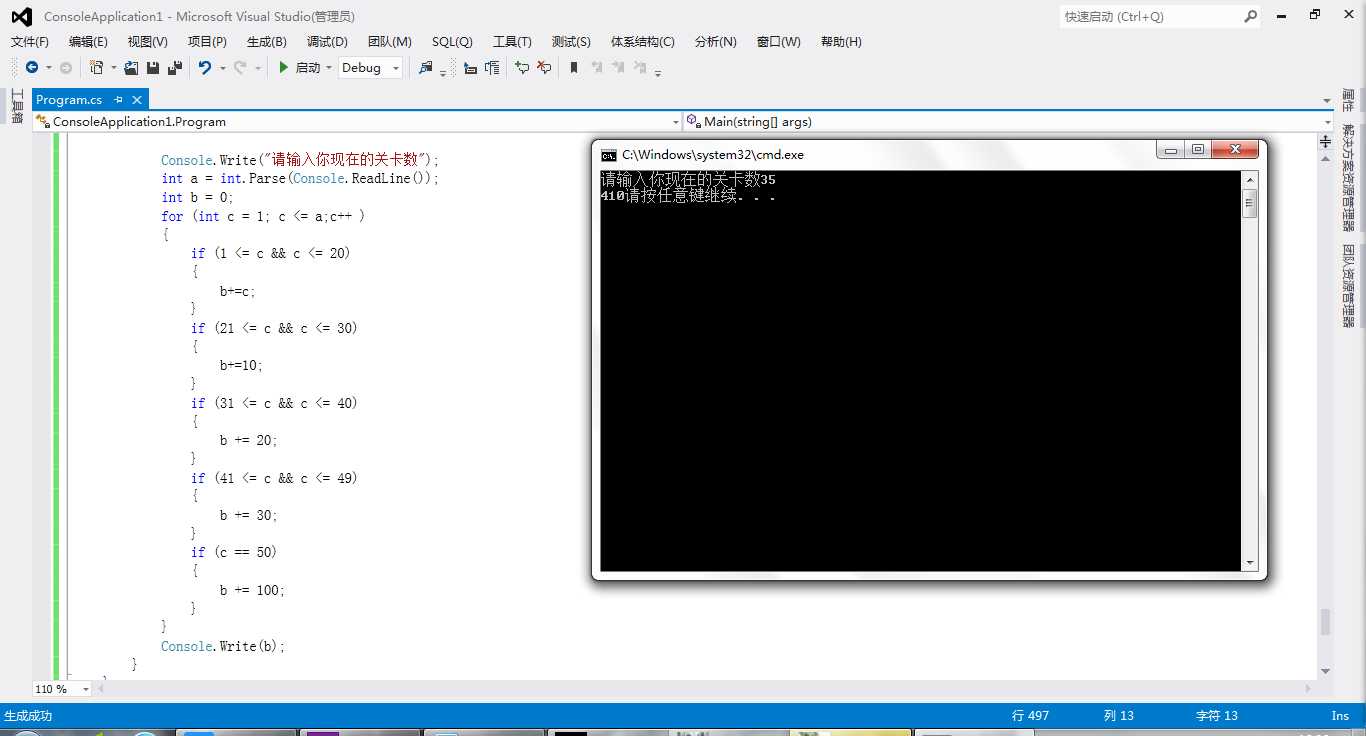Click the code editor vertical scrollbar thumb
The image size is (1366, 736).
(1326, 621)
